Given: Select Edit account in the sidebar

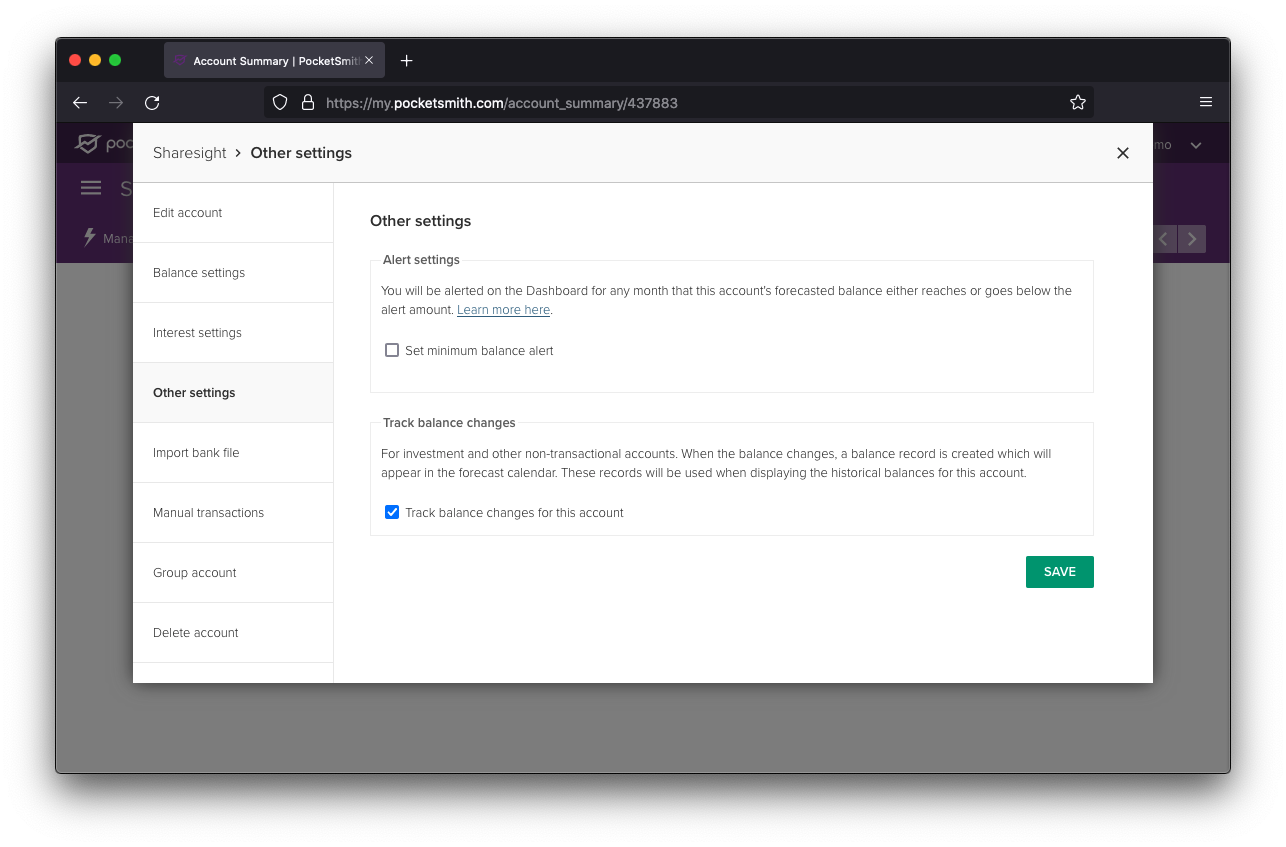Looking at the screenshot, I should pos(187,212).
